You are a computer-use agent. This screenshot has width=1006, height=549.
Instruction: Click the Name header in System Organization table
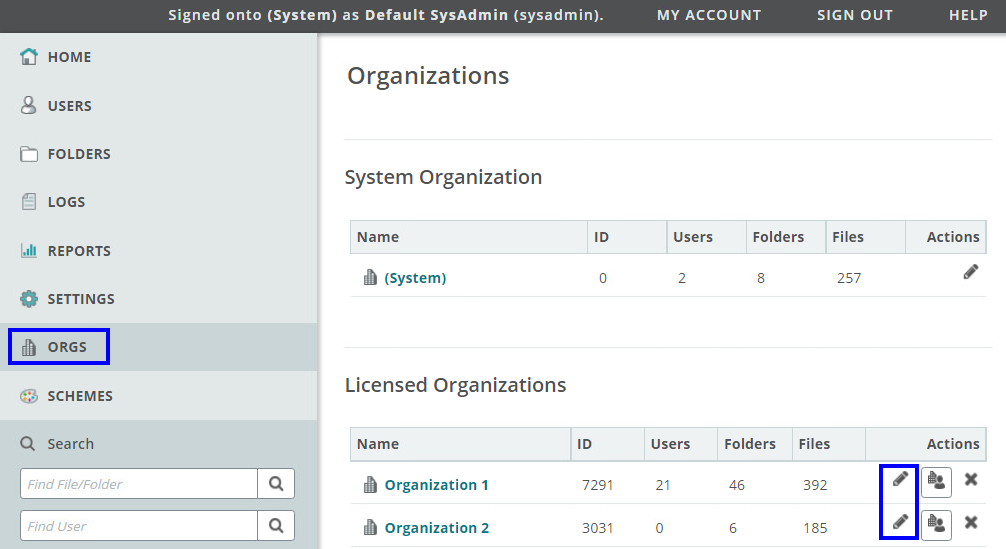pos(378,237)
